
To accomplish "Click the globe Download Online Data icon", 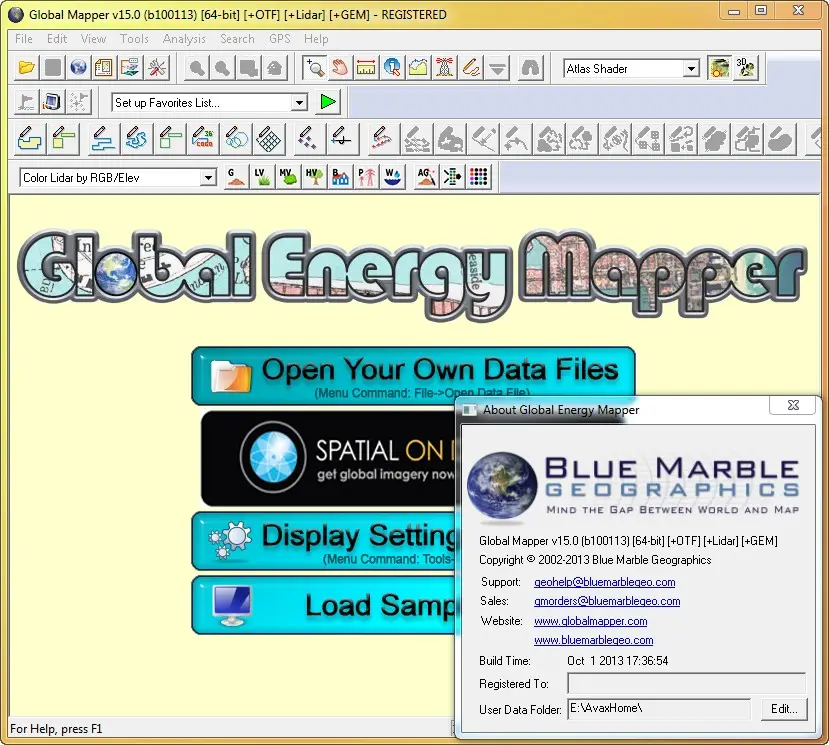I will point(78,68).
